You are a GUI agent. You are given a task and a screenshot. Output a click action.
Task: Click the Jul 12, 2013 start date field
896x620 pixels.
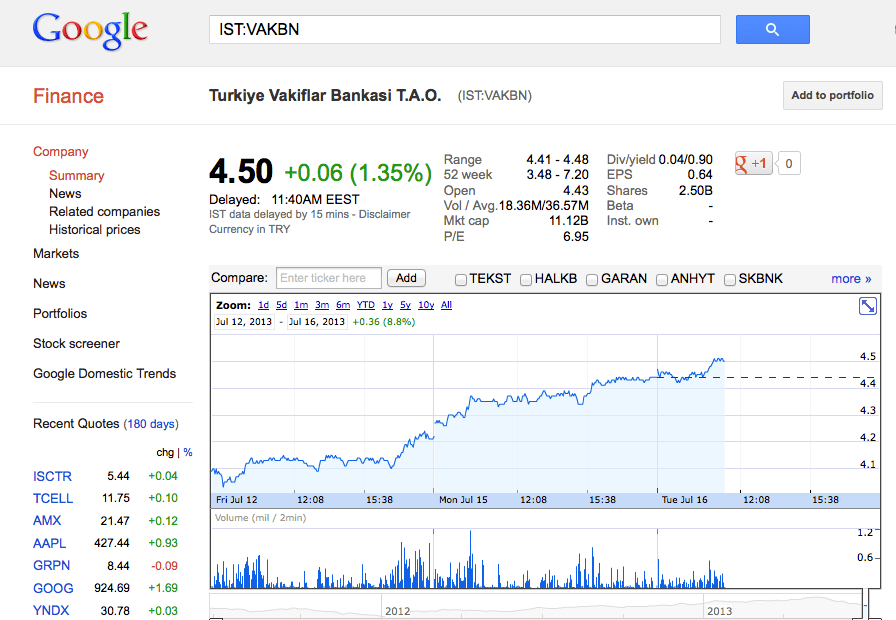pos(244,322)
